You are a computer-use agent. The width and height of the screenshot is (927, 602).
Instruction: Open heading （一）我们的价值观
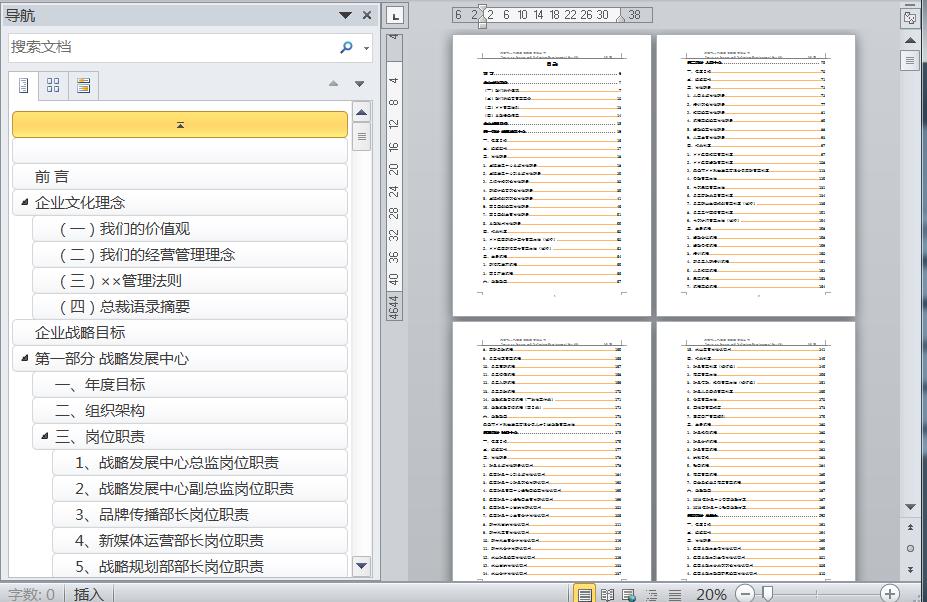pos(190,229)
